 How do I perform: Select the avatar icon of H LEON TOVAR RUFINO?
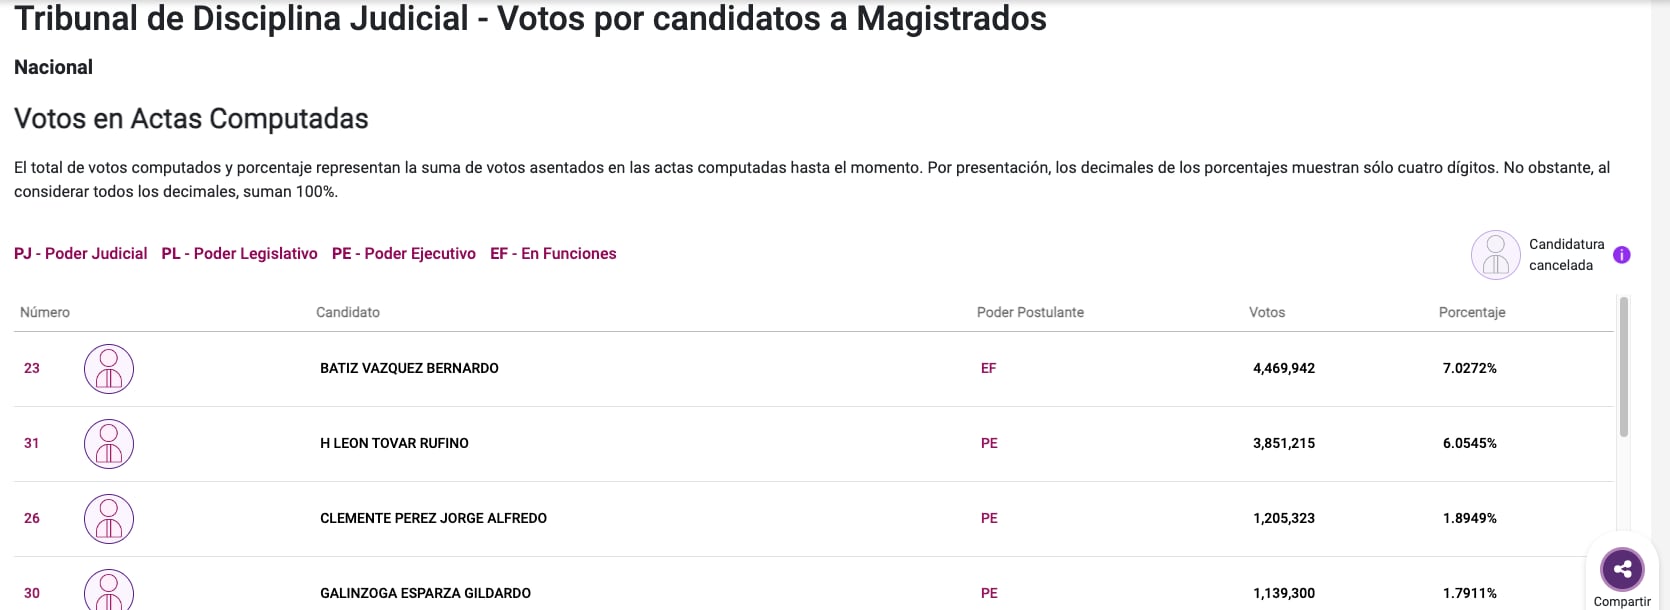coord(108,443)
